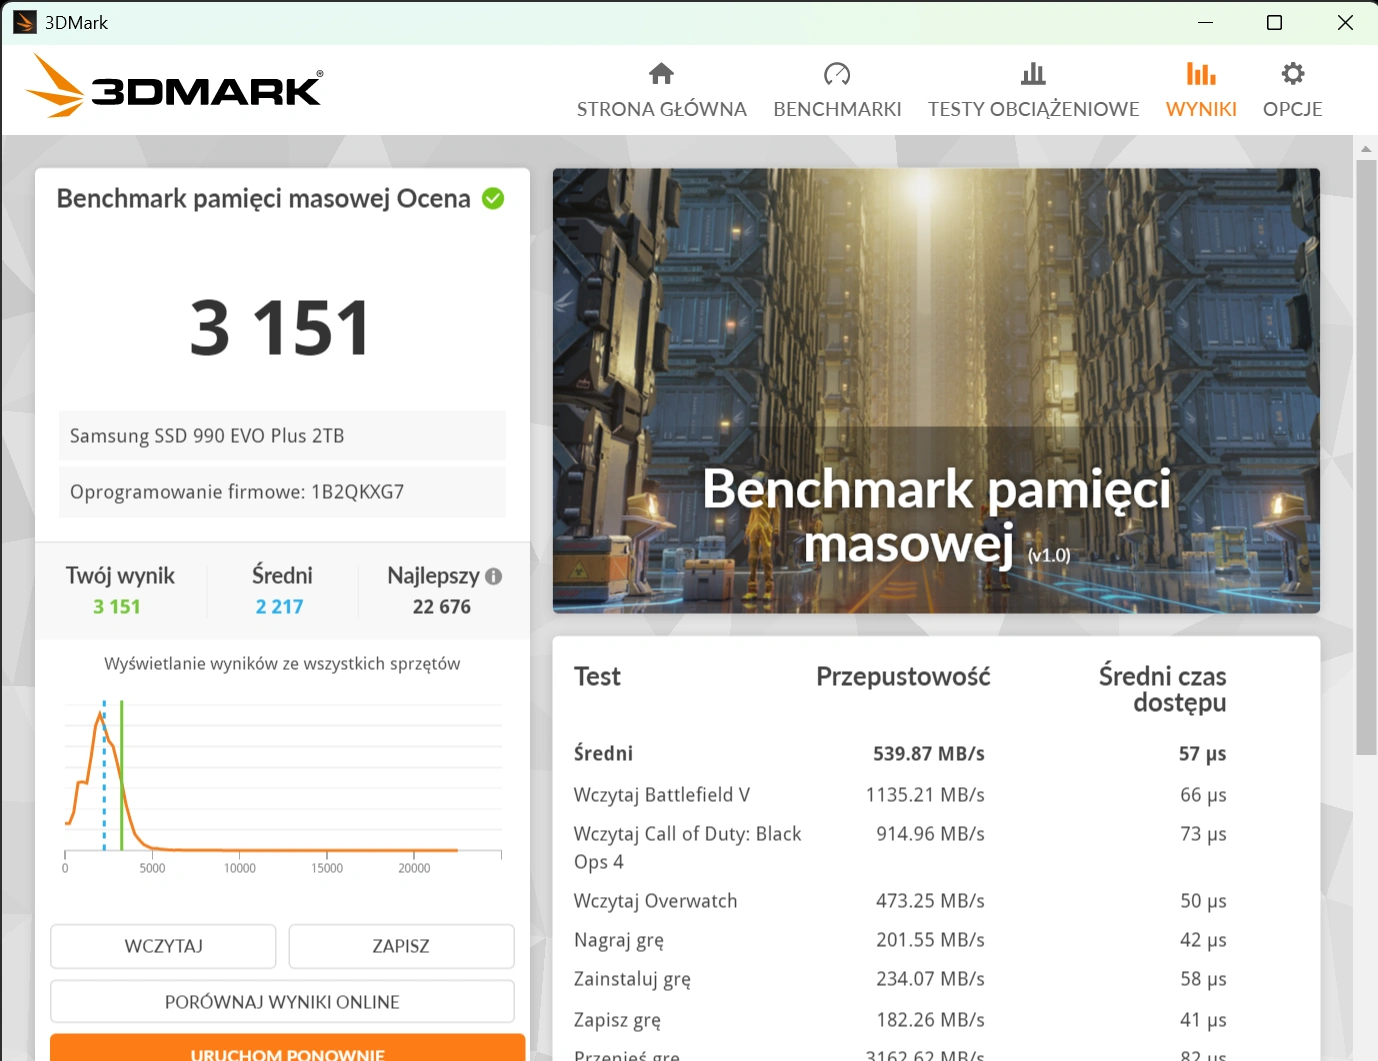
Task: Click the Średni czas dostępu column header
Action: click(x=1162, y=689)
